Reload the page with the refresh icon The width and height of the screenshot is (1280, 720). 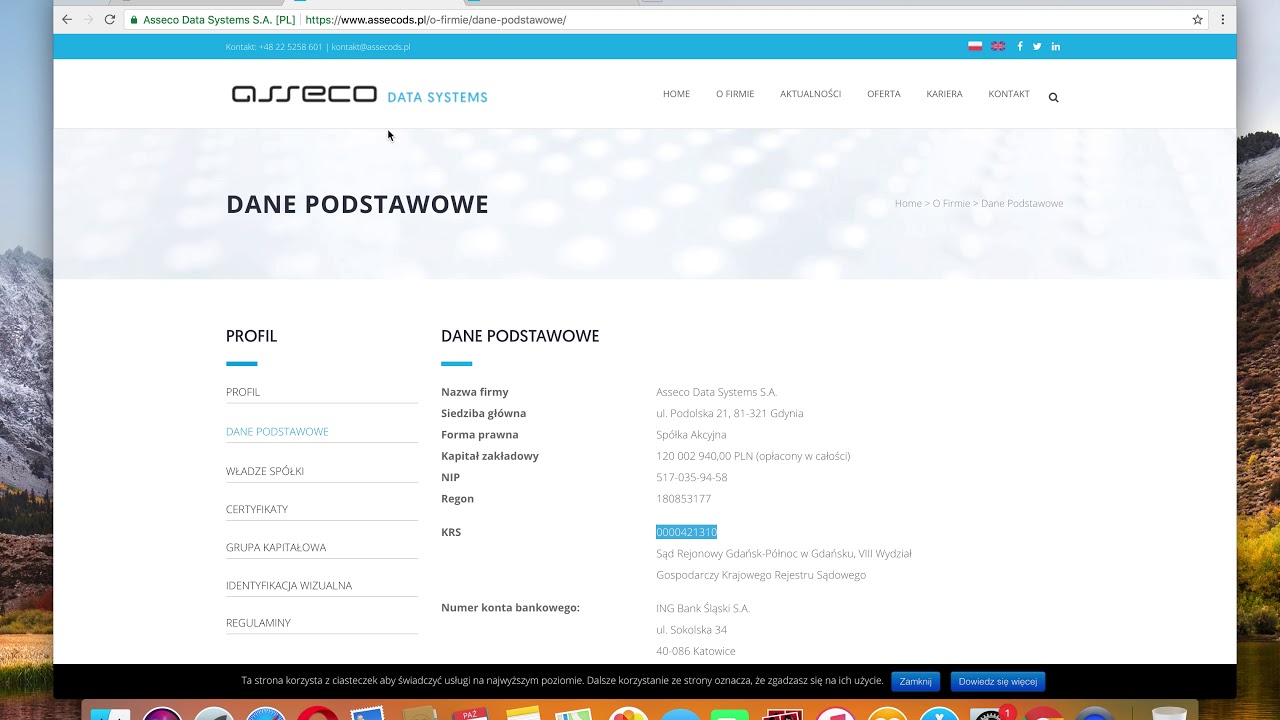[x=110, y=19]
